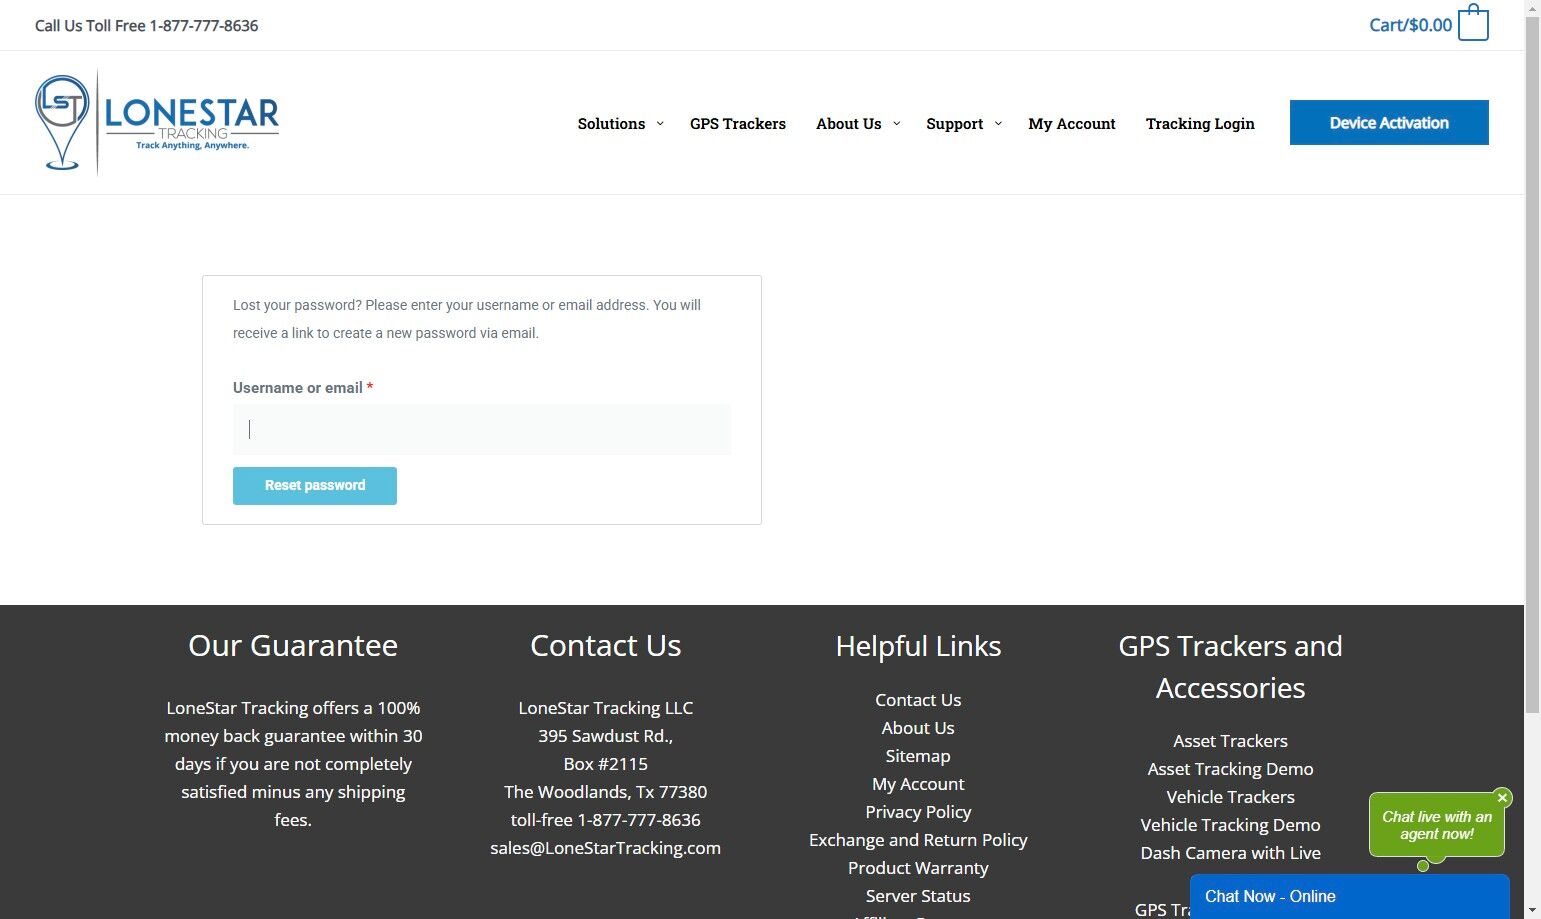
Task: Open Exchange and Return Policy link
Action: point(918,840)
